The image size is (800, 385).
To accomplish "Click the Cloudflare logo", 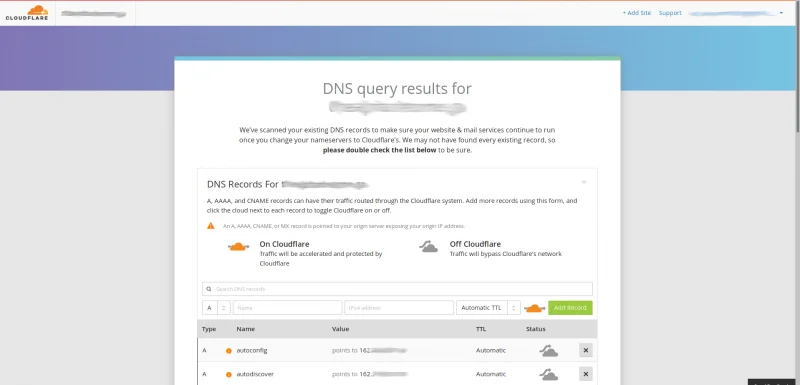I will coord(27,13).
